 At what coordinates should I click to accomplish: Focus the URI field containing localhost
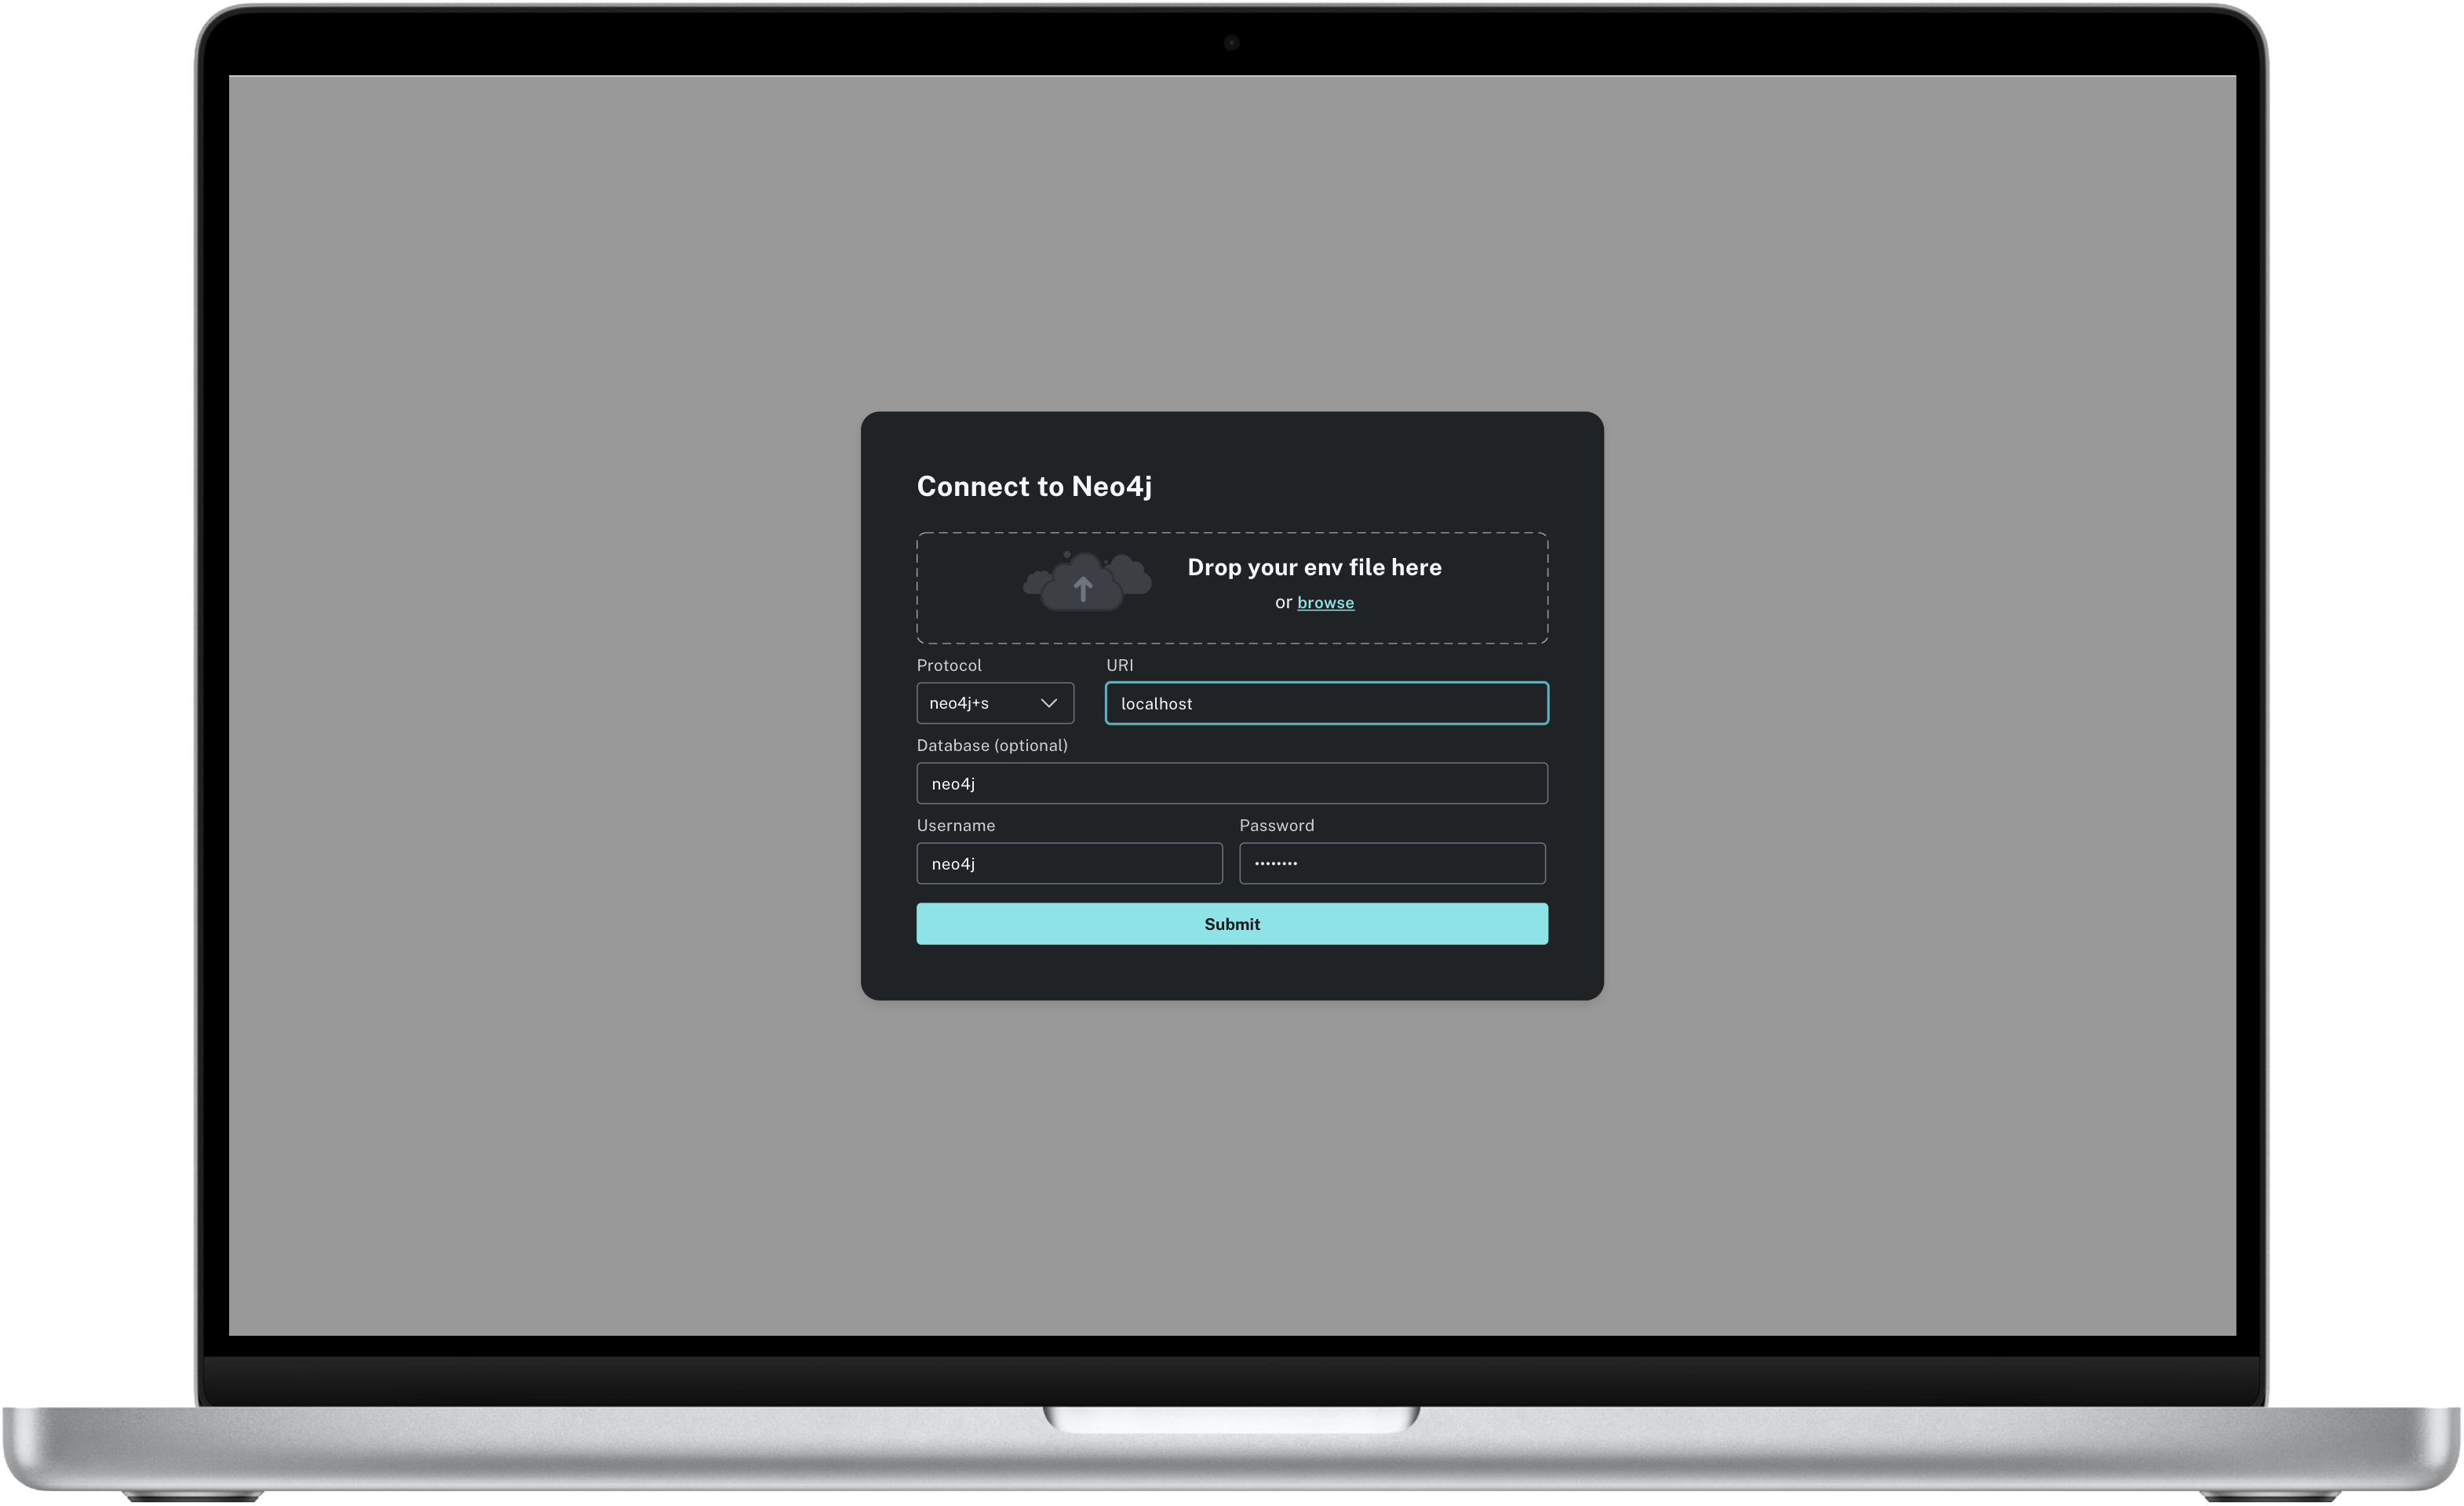[1326, 703]
